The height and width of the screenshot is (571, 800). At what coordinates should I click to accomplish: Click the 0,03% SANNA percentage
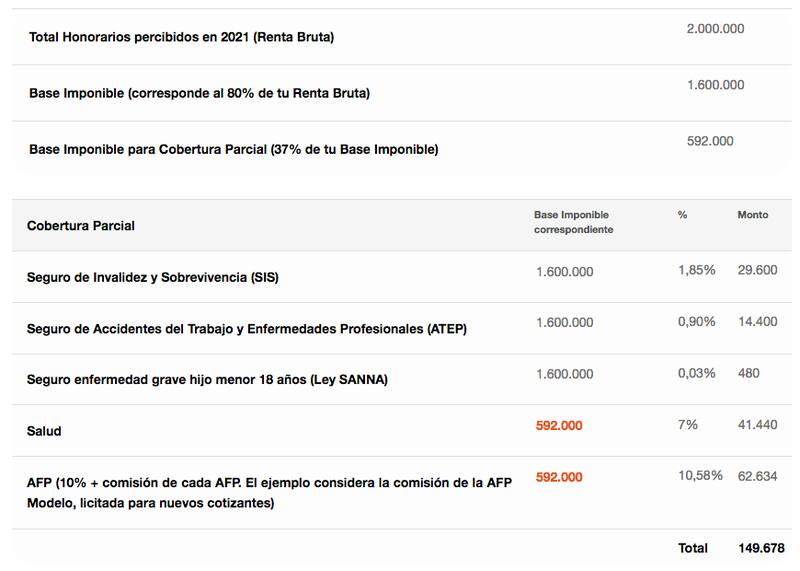click(x=696, y=373)
